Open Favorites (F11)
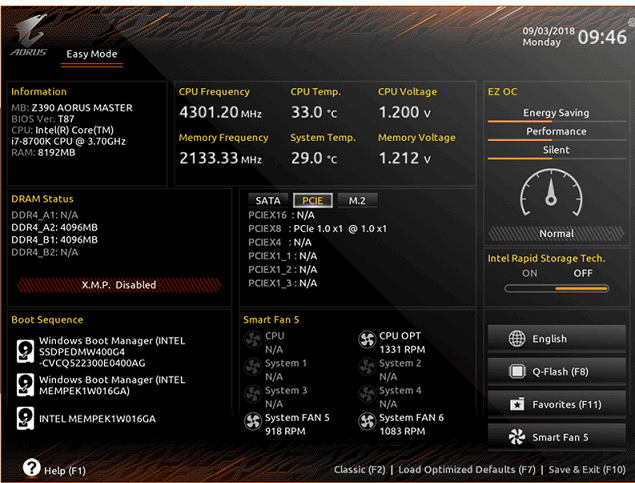The width and height of the screenshot is (635, 483). click(557, 404)
